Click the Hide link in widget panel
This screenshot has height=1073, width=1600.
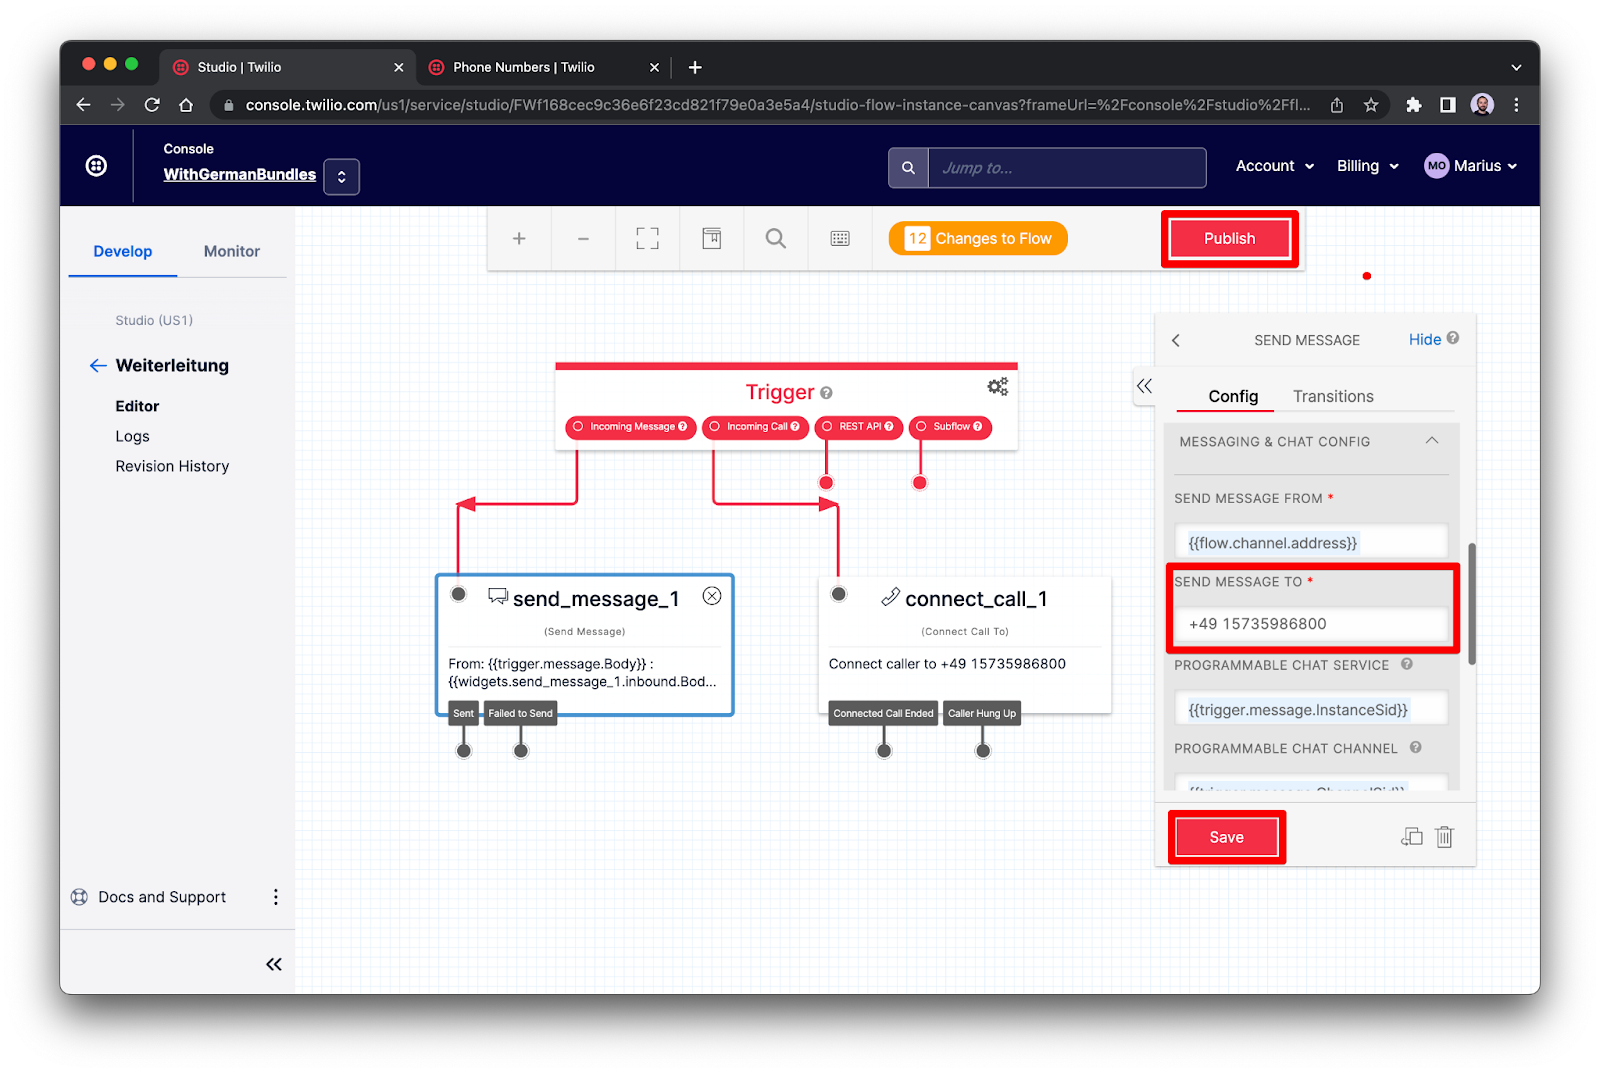tap(1425, 339)
